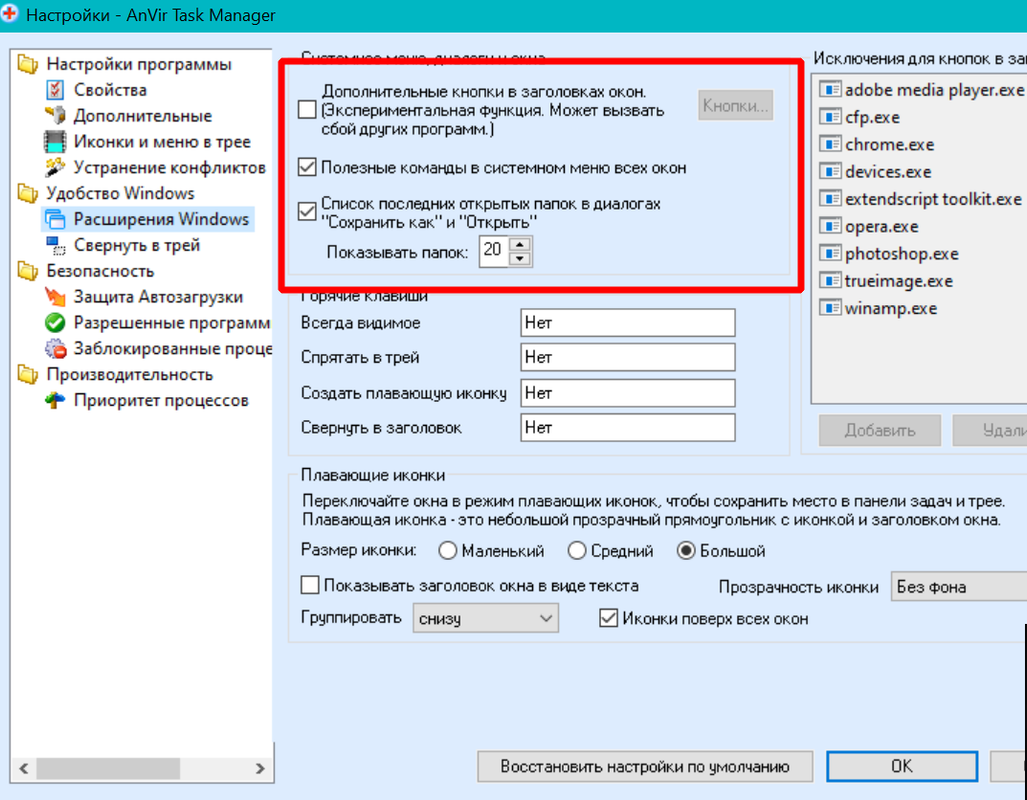
Task: Enable Дополнительные кнопки в заголовках окон checkbox
Action: 307,109
